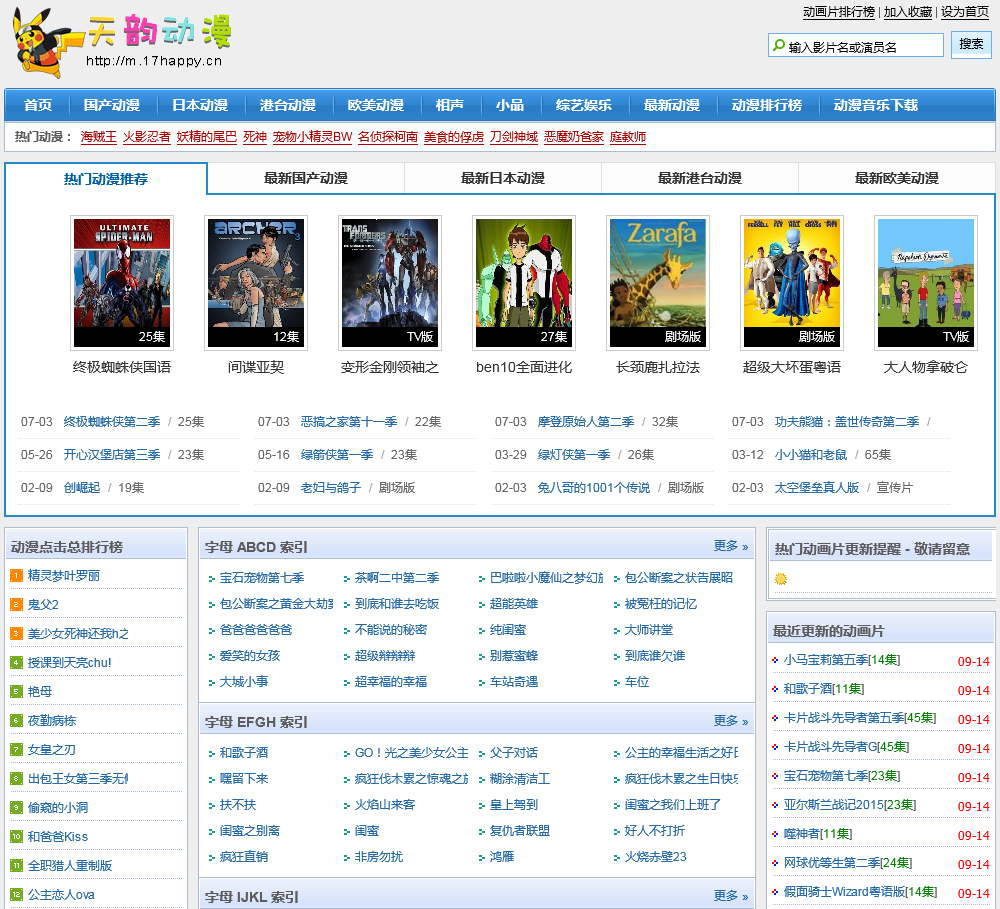Switch to the 最新港台动漫 tab

point(700,178)
